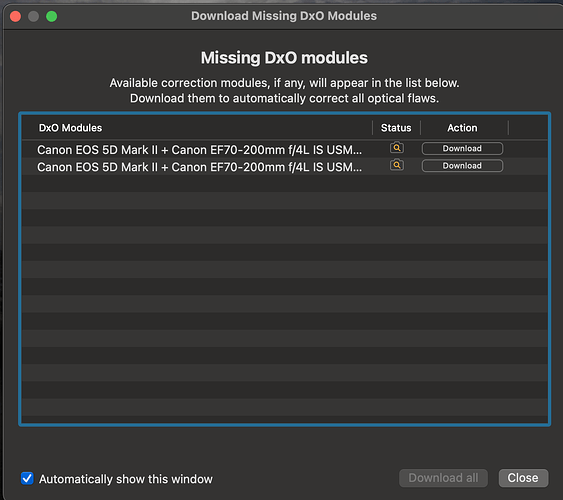The image size is (563, 500).
Task: Download the first Canon EOS 5D Mark II module
Action: pos(462,148)
